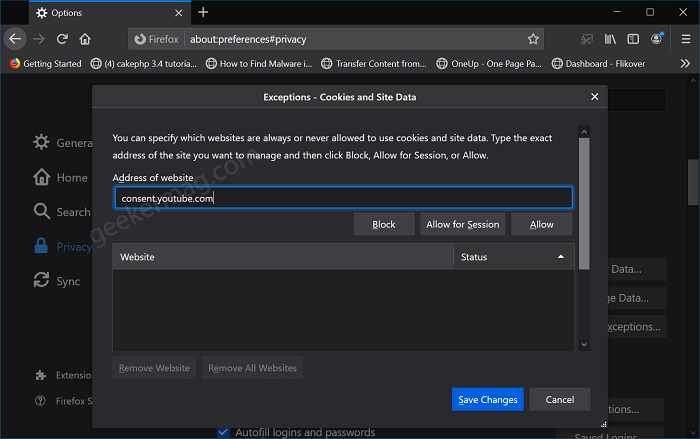
Task: Click the Address of website input field
Action: coord(343,197)
